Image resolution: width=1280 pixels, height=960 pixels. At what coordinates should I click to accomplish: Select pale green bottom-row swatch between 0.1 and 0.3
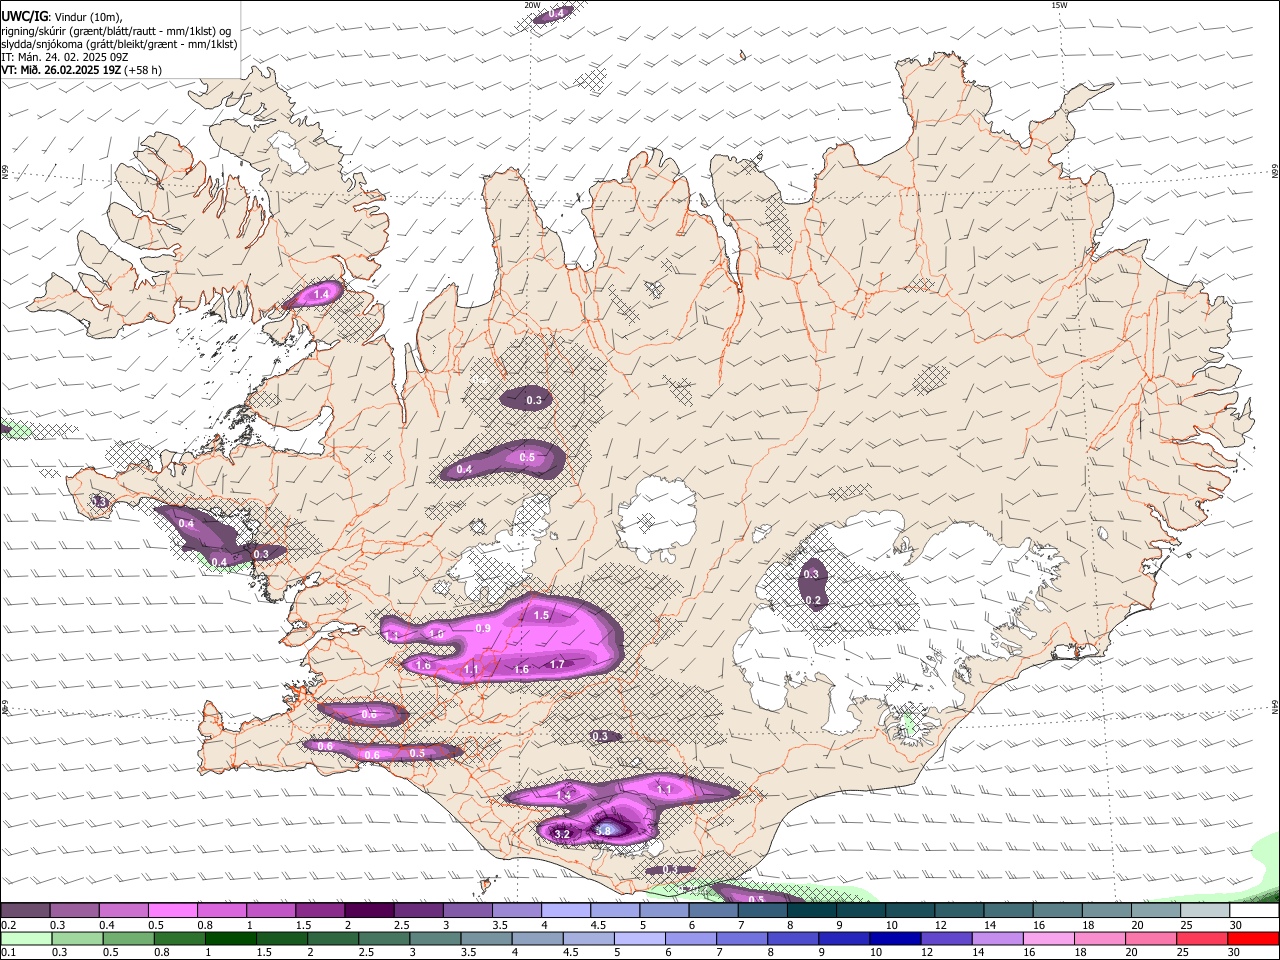tap(26, 938)
